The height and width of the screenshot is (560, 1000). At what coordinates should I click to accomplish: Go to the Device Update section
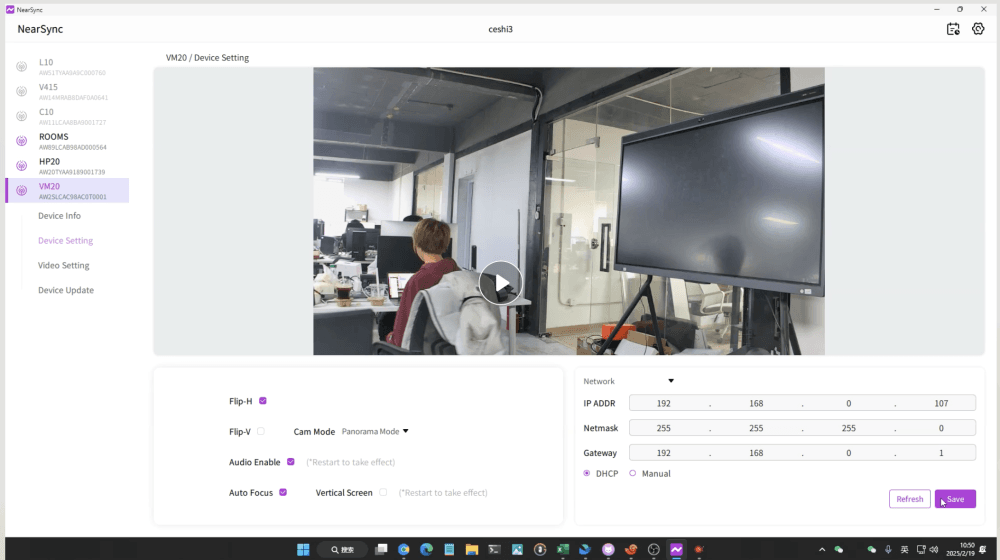pyautogui.click(x=66, y=290)
